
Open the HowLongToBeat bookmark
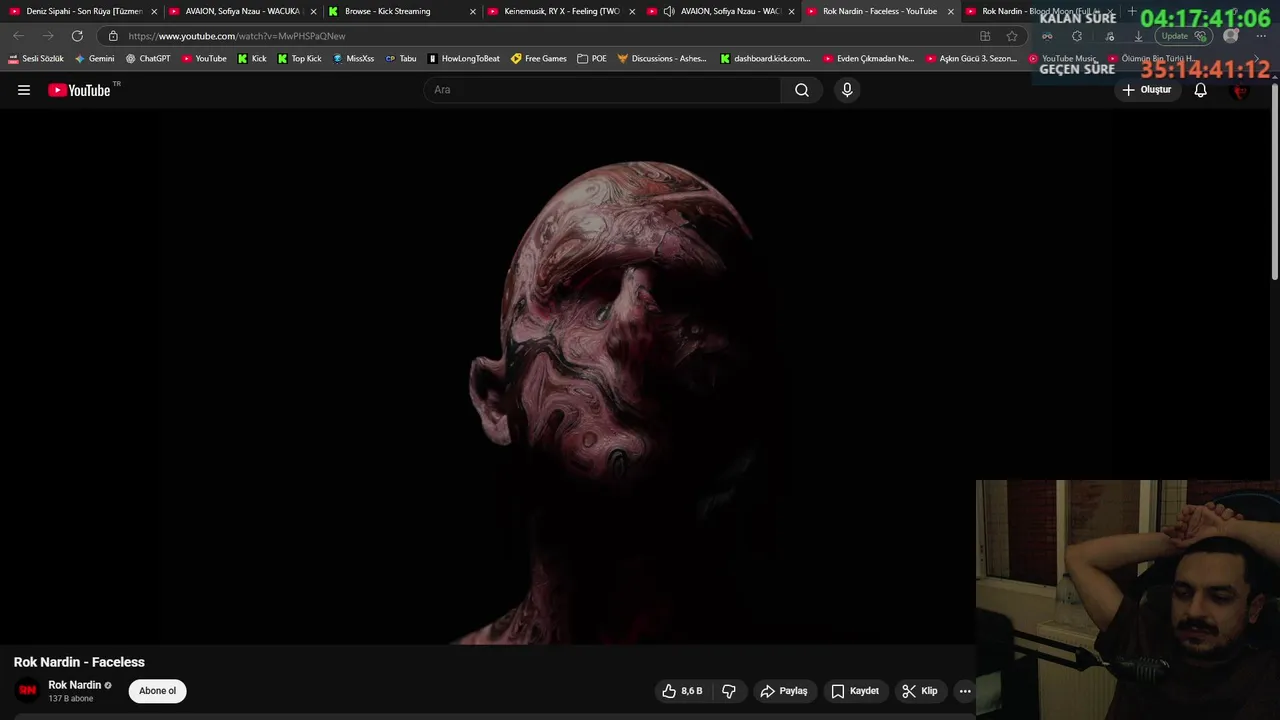tap(463, 59)
